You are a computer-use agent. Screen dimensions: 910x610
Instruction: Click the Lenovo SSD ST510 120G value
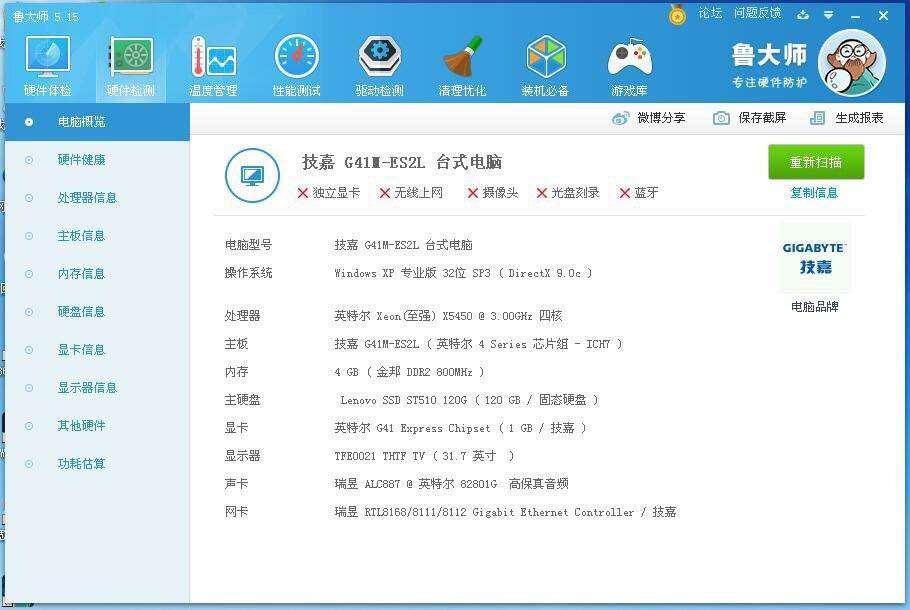469,400
